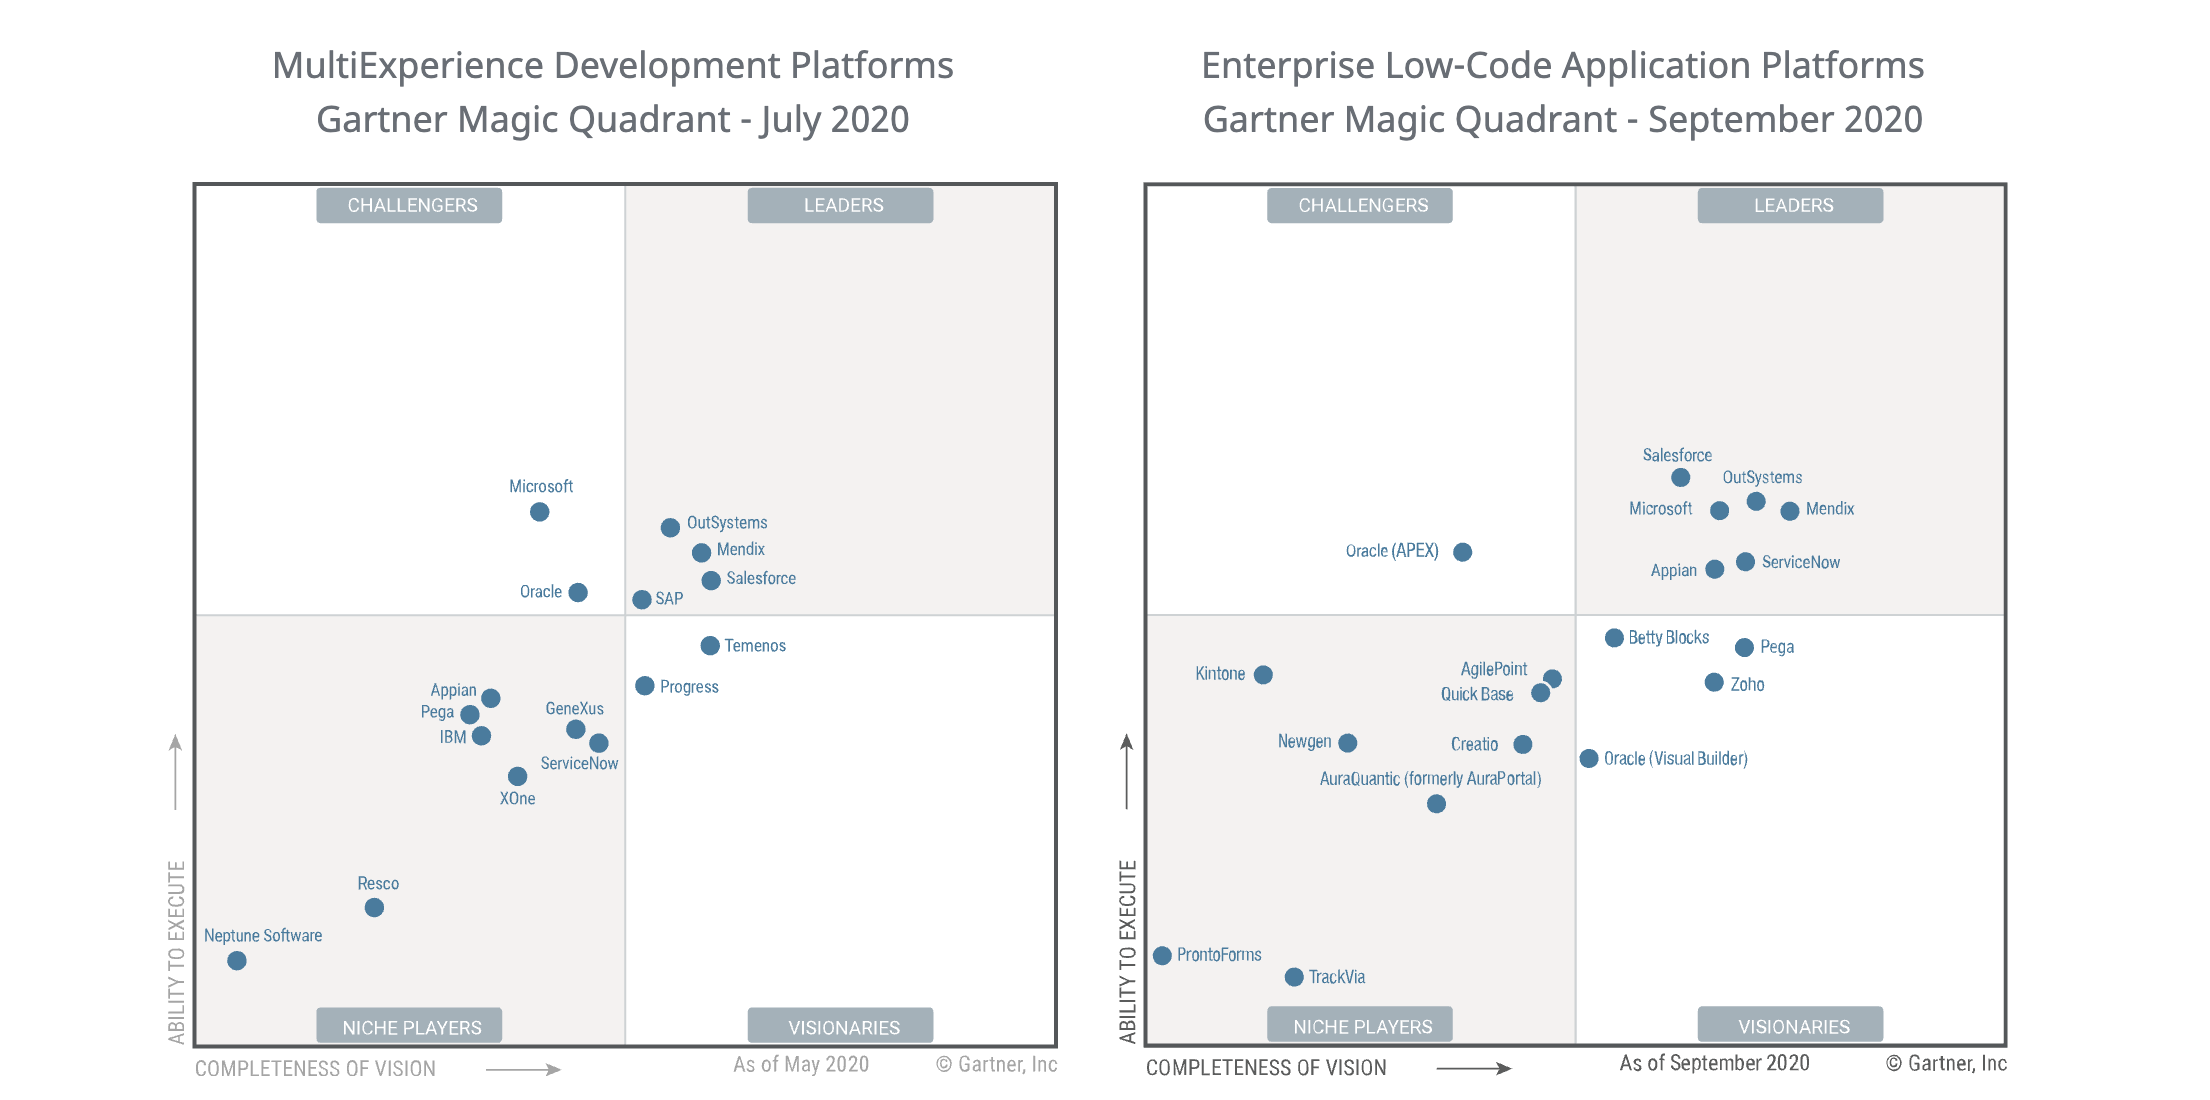Click the NICHE PLAYERS label in the MultiExperience chart
2210x1100 pixels.
click(409, 1026)
